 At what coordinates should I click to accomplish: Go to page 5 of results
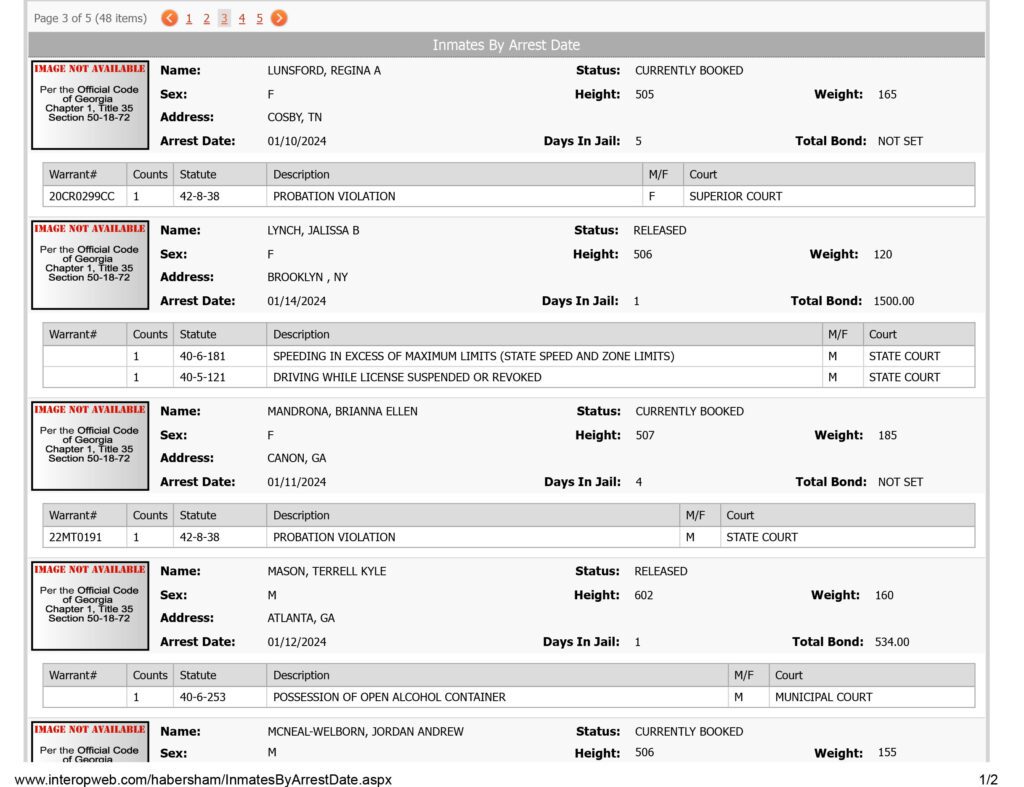[259, 19]
